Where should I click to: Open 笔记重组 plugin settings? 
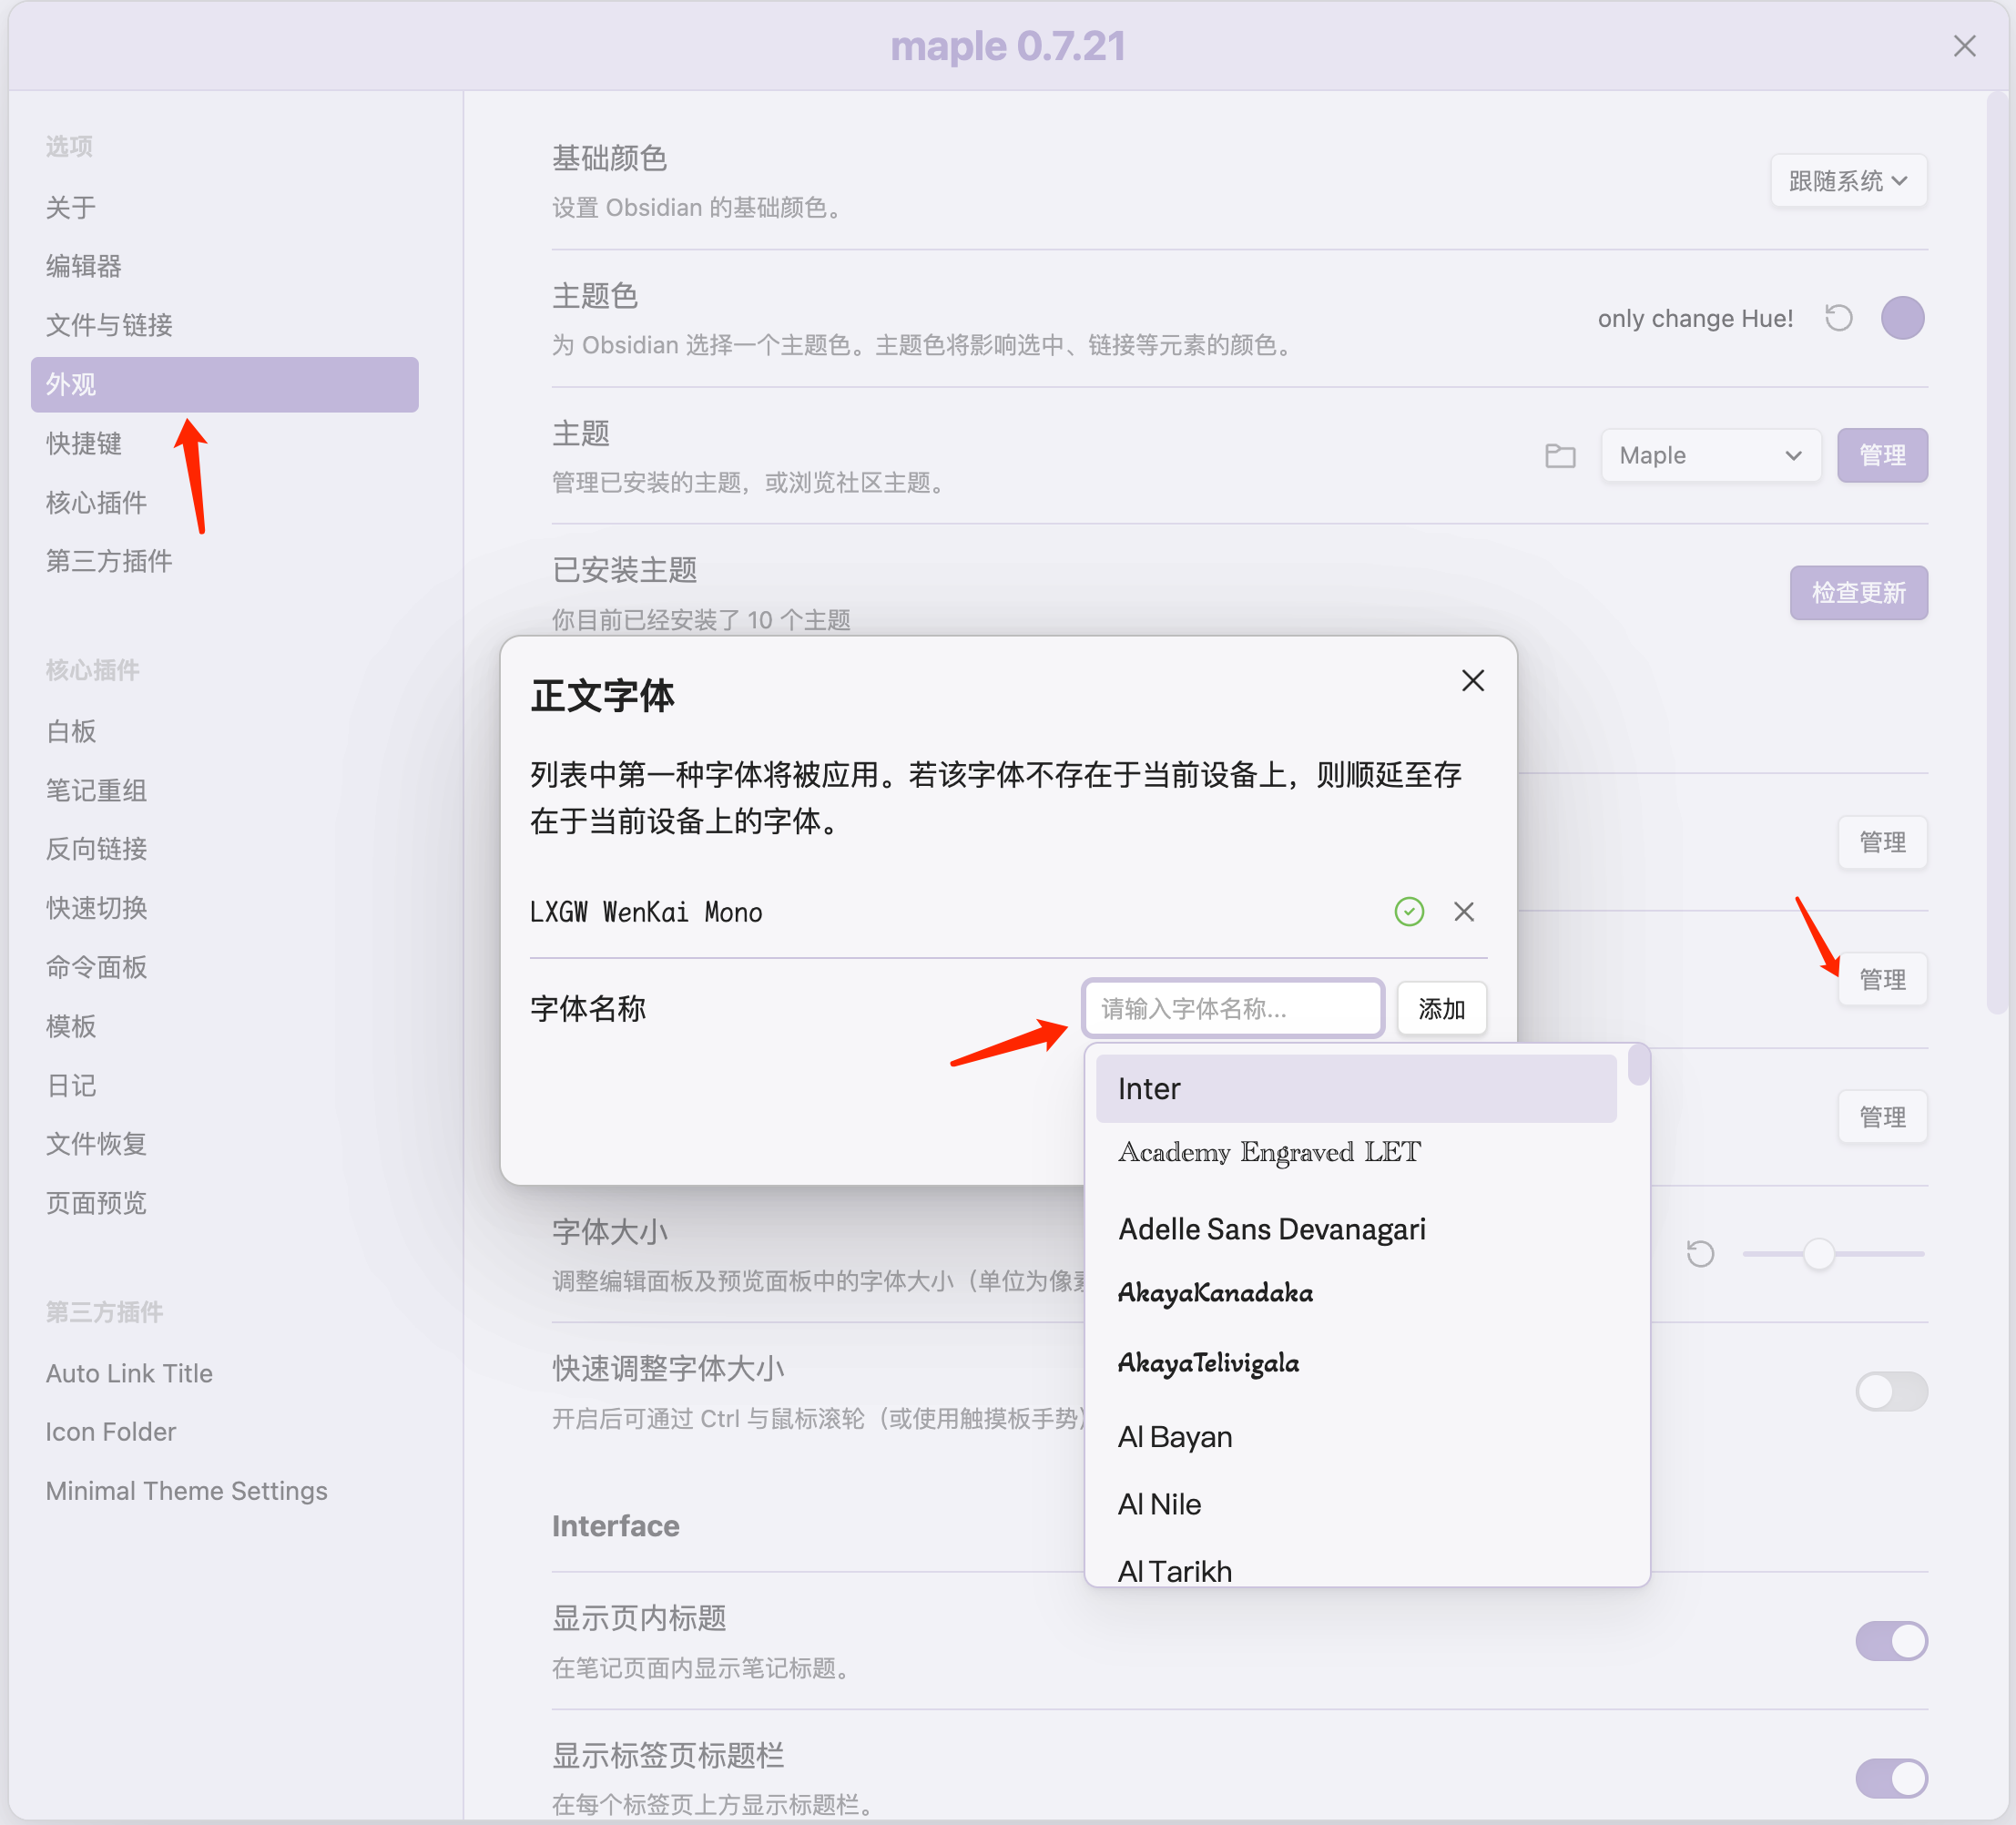coord(225,790)
